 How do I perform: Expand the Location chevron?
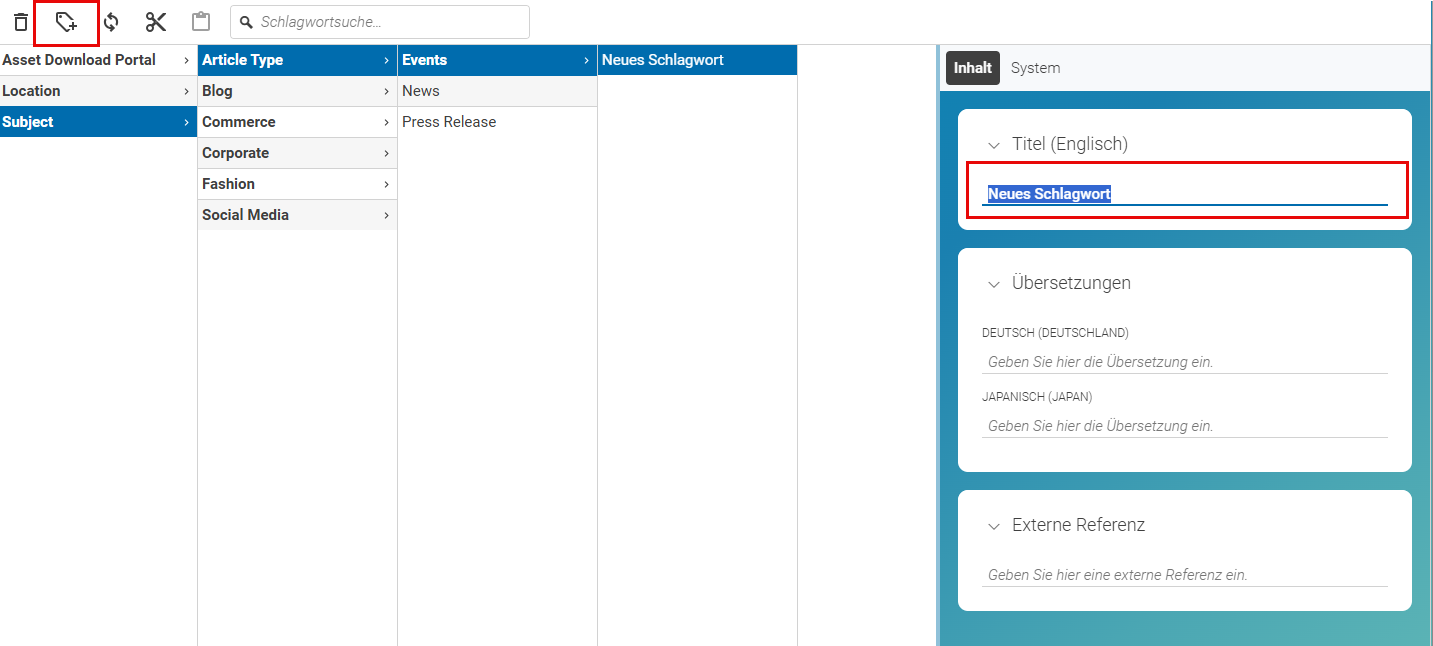[186, 92]
